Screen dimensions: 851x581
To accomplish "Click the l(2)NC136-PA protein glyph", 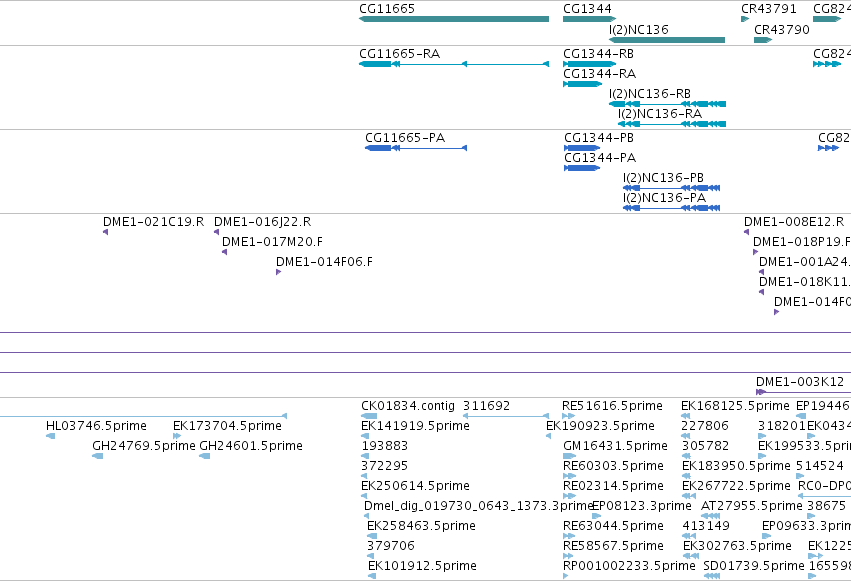I will tap(671, 208).
